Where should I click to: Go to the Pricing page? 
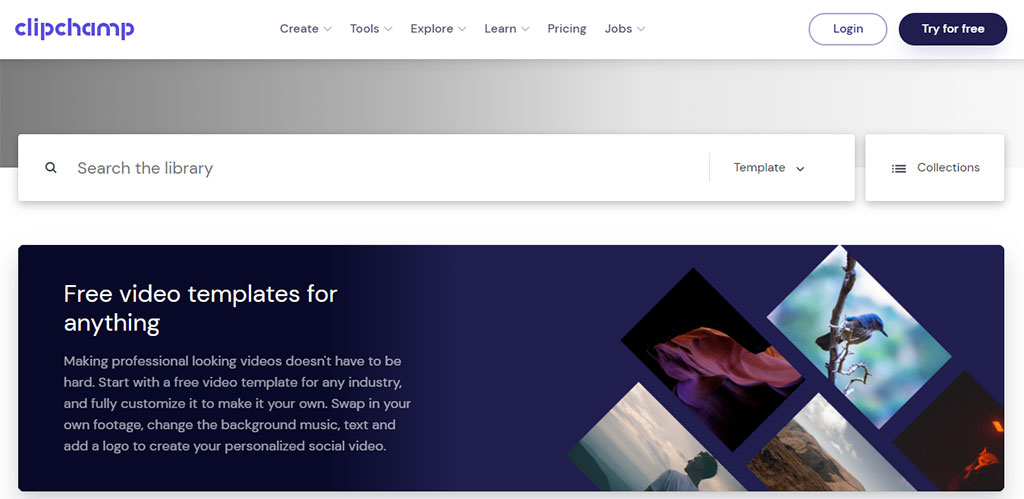coord(566,29)
